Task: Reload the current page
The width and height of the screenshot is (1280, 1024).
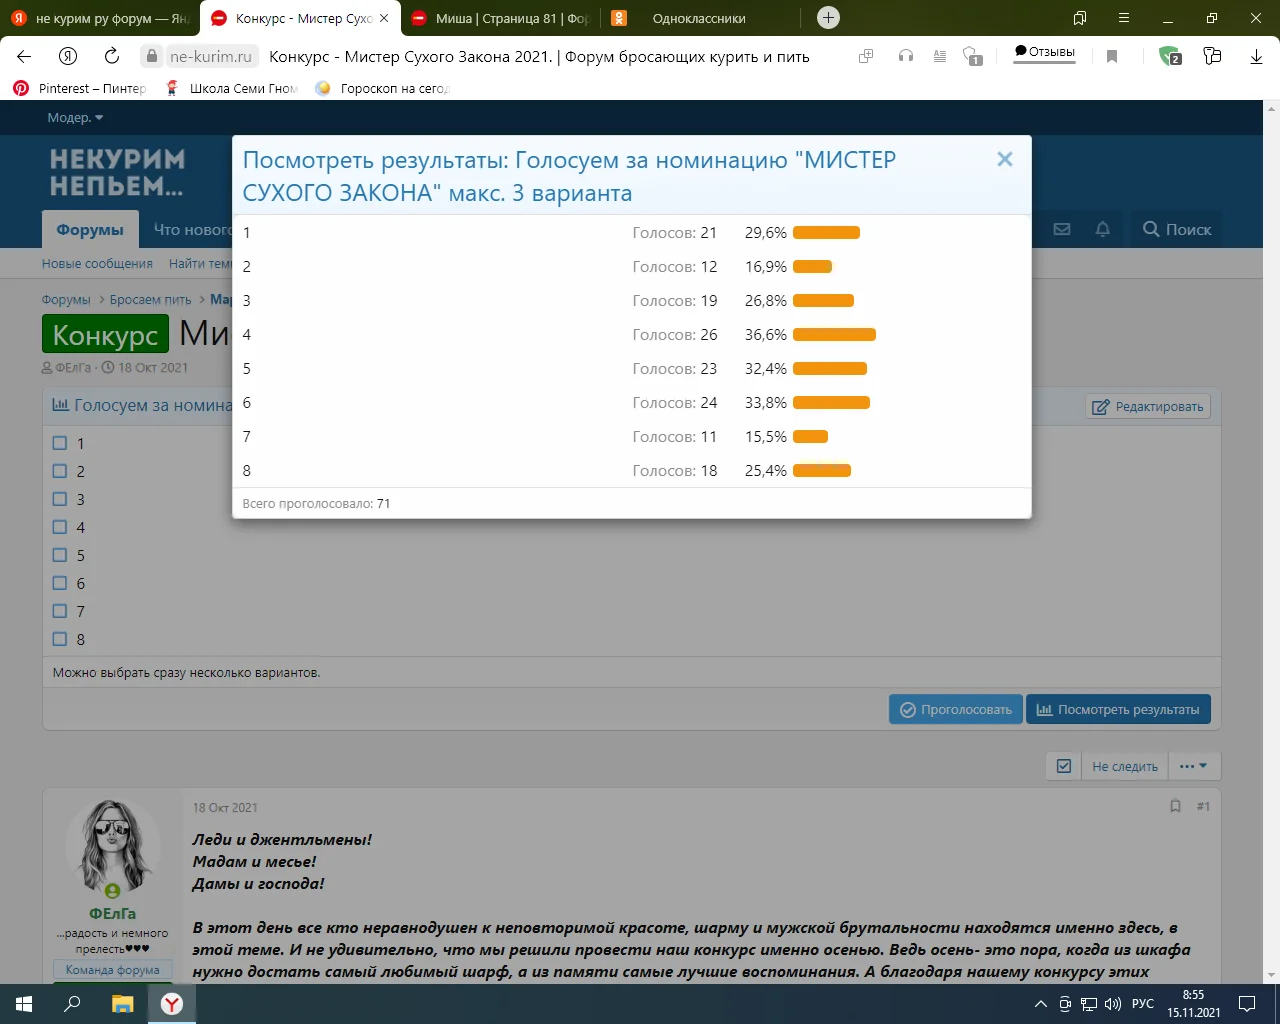Action: 112,56
